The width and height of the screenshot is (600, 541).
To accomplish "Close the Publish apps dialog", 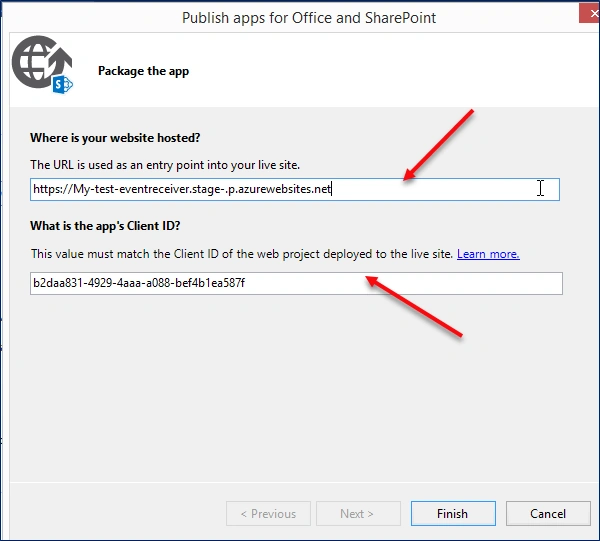I will [592, 13].
